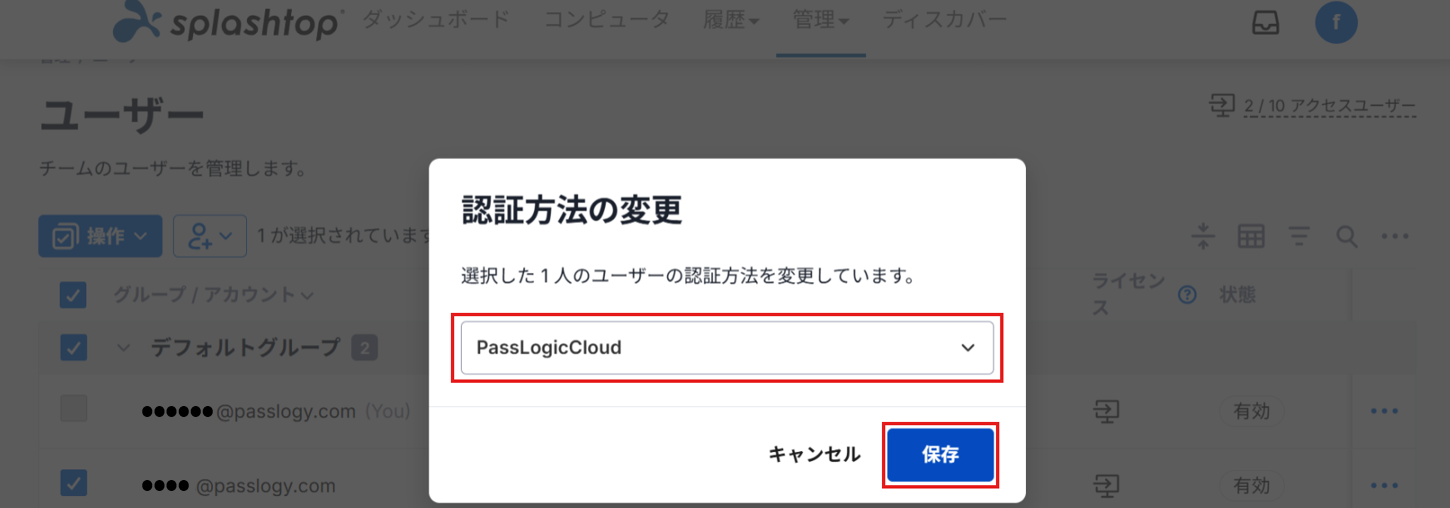1450x508 pixels.
Task: Toggle the デフォルトグループ group checkbox
Action: [73, 348]
